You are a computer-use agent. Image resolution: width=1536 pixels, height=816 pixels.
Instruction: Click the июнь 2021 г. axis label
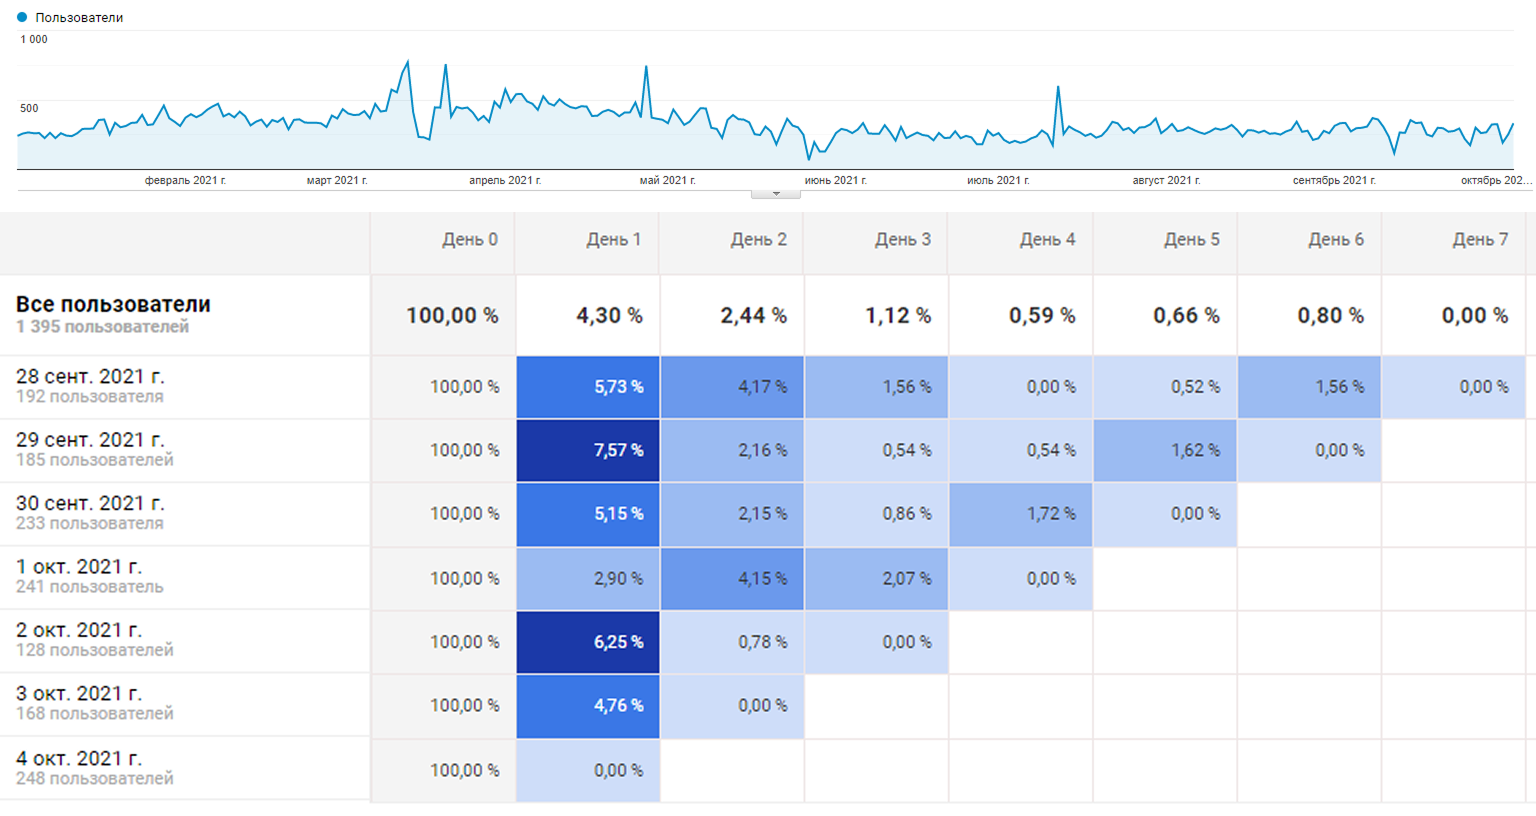[835, 181]
